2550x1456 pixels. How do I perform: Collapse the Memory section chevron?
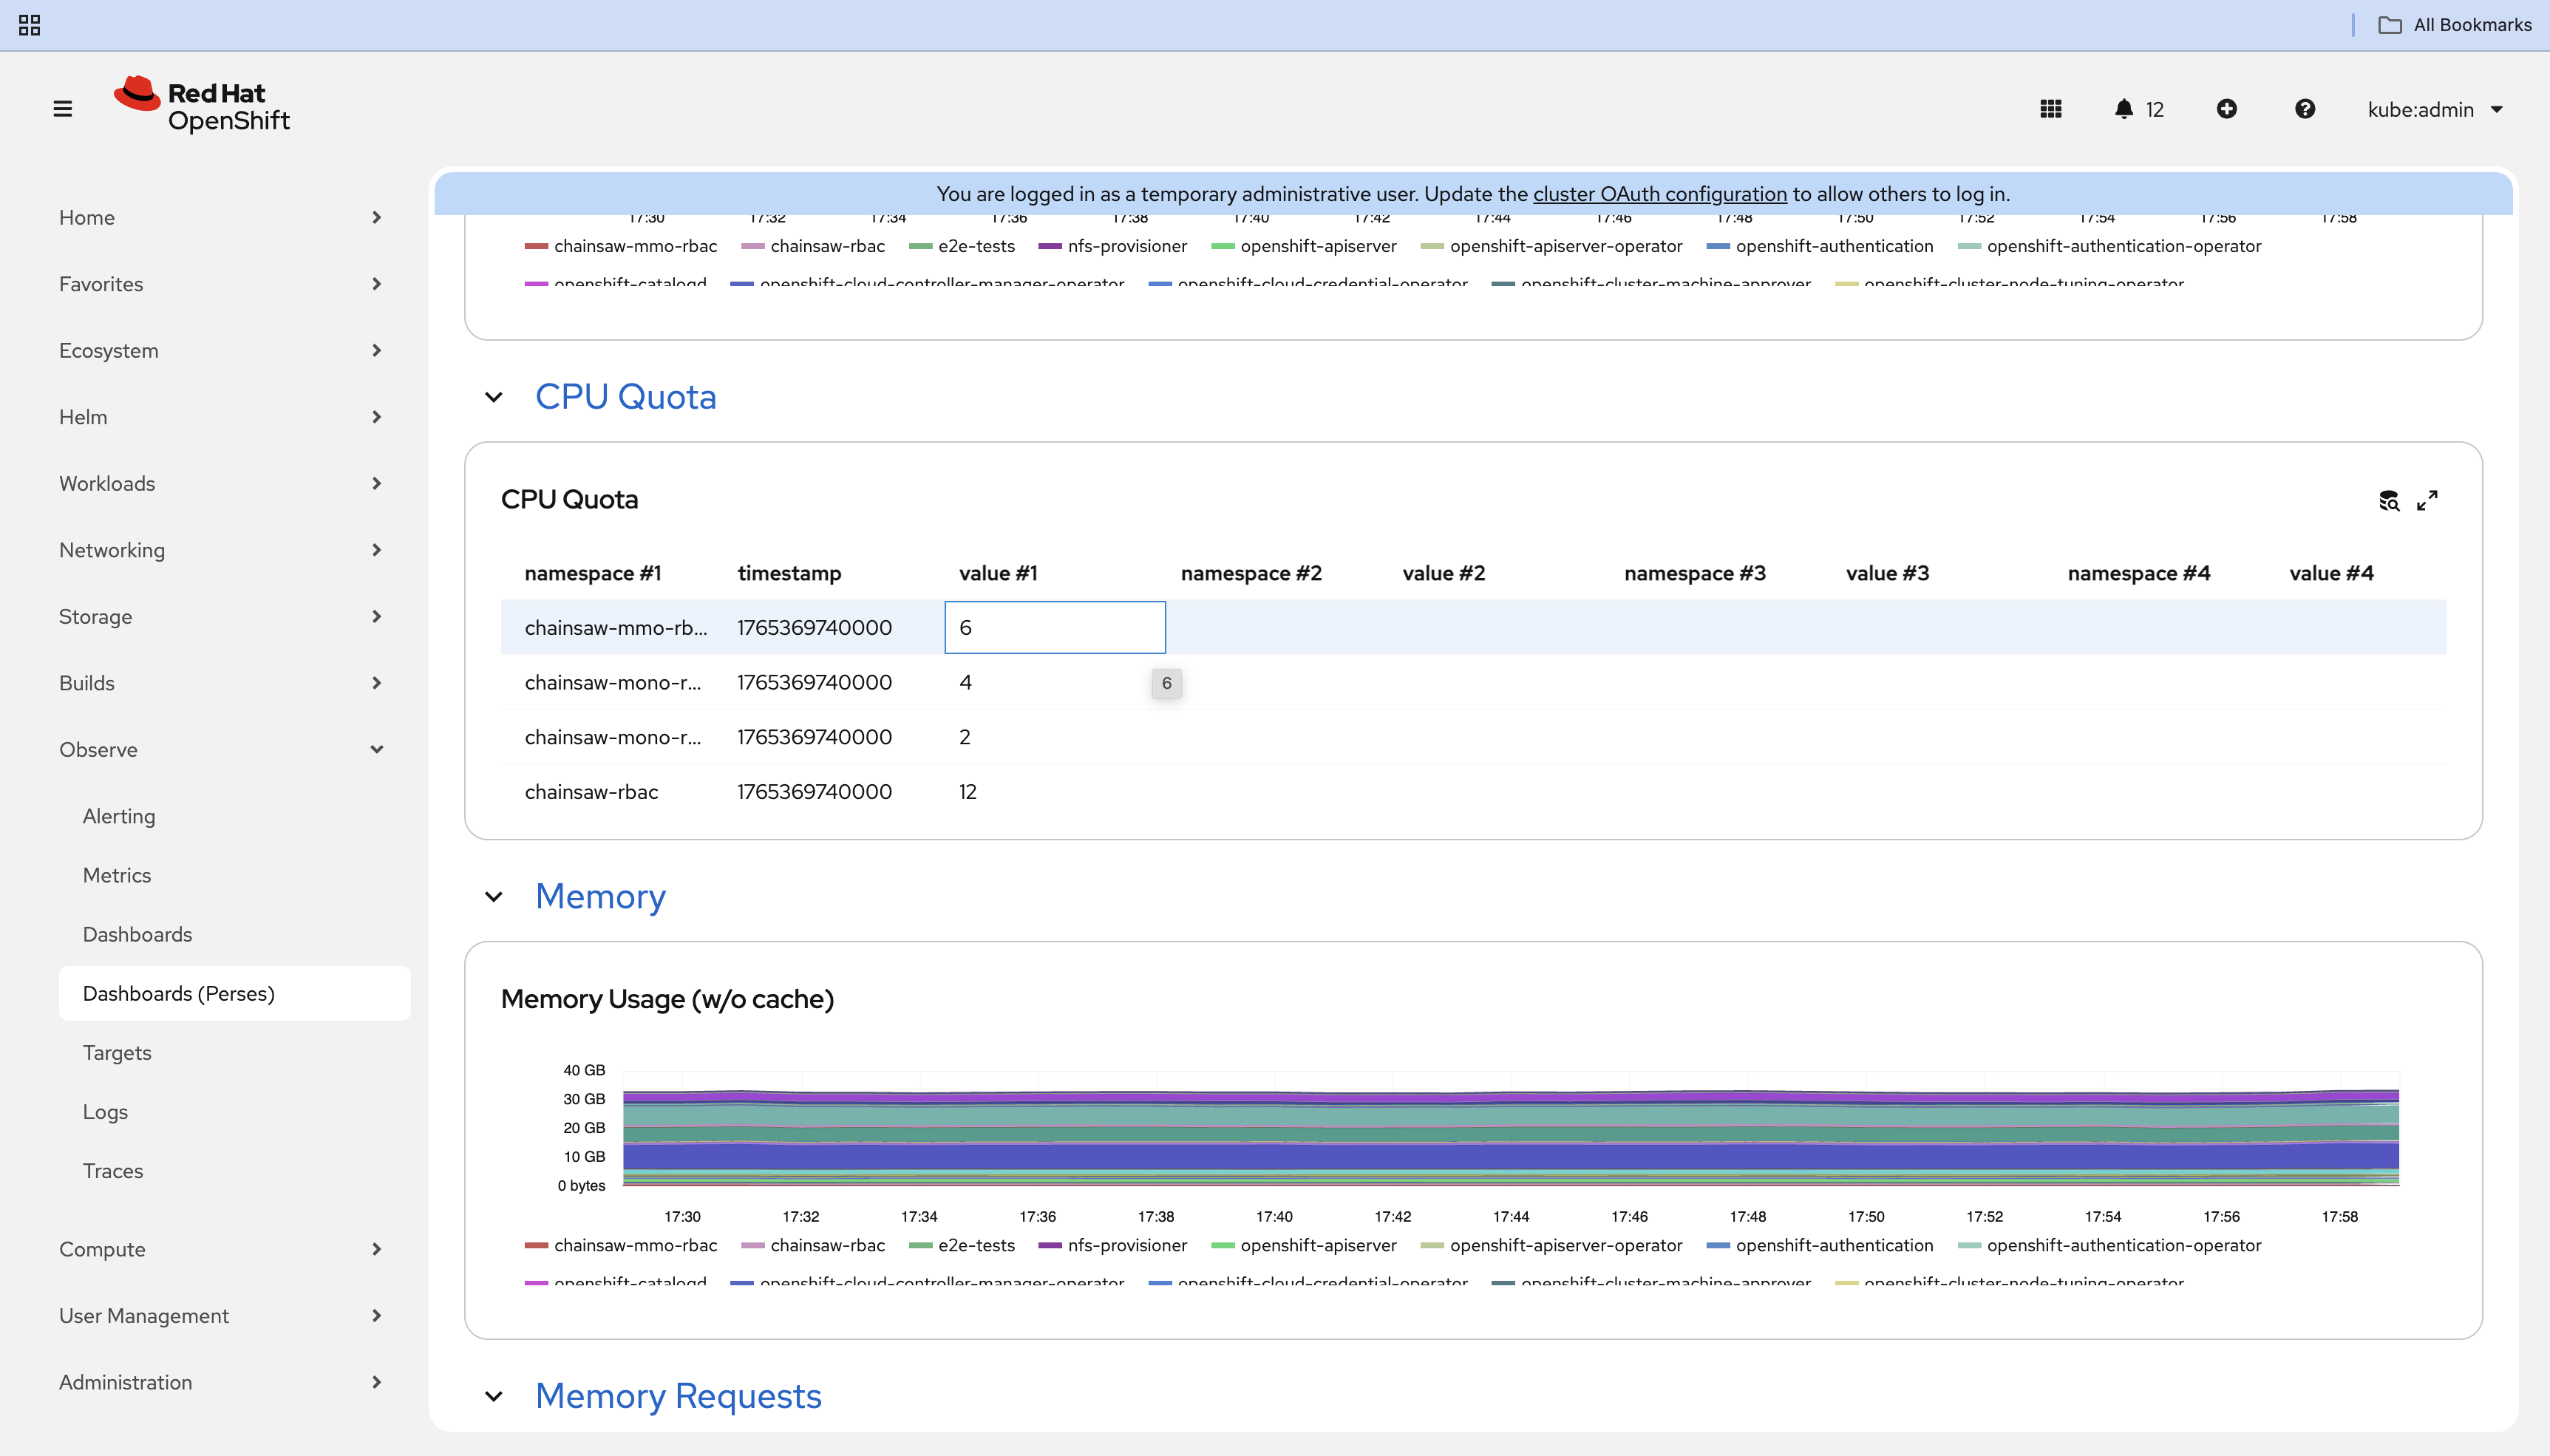[x=494, y=897]
